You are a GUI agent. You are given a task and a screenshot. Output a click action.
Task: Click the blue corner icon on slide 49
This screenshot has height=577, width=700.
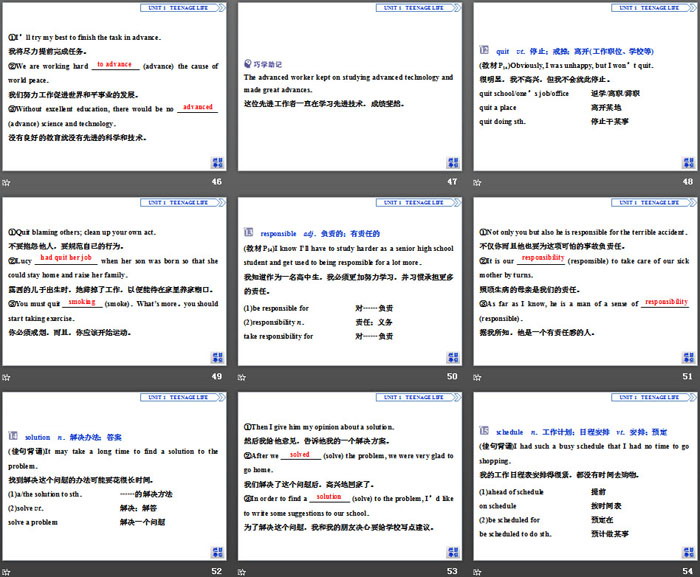[x=217, y=357]
